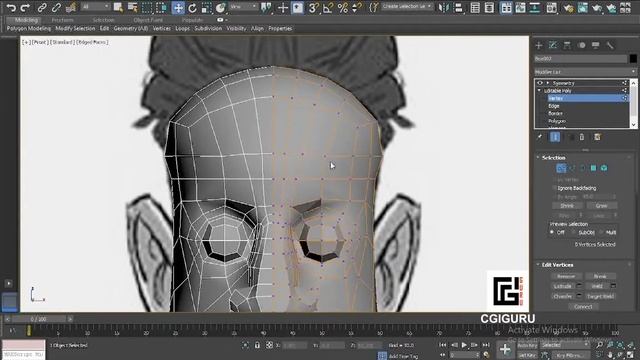The height and width of the screenshot is (360, 640).
Task: Choose Rectangular Selection Region tool
Action: click(147, 7)
